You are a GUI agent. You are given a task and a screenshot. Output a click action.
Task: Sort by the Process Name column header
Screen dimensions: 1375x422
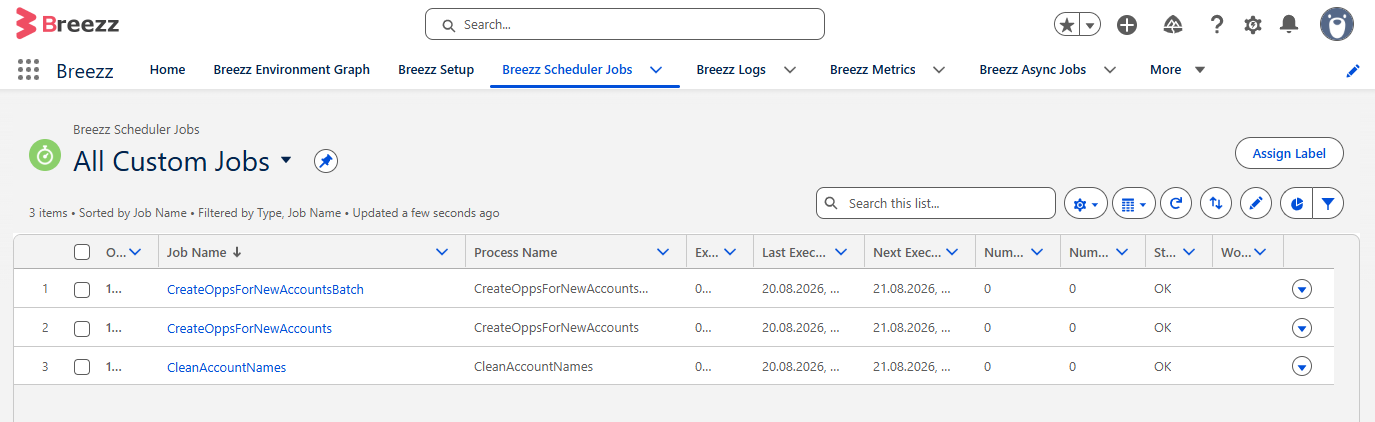(516, 252)
